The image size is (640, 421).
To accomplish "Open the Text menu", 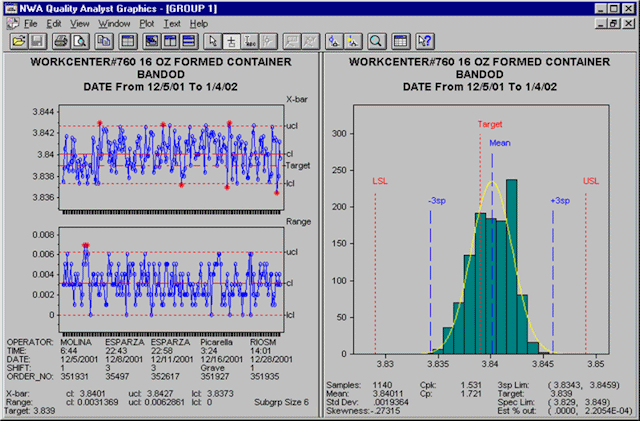I will pos(173,22).
